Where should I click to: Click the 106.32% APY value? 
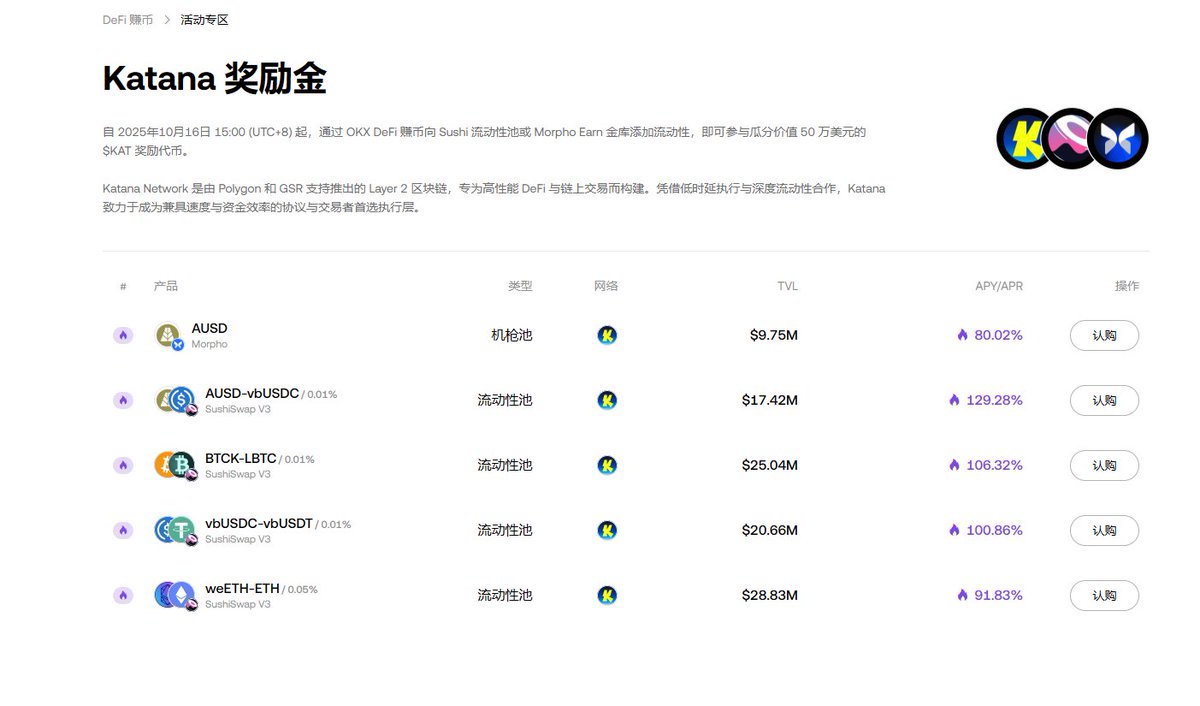point(995,465)
